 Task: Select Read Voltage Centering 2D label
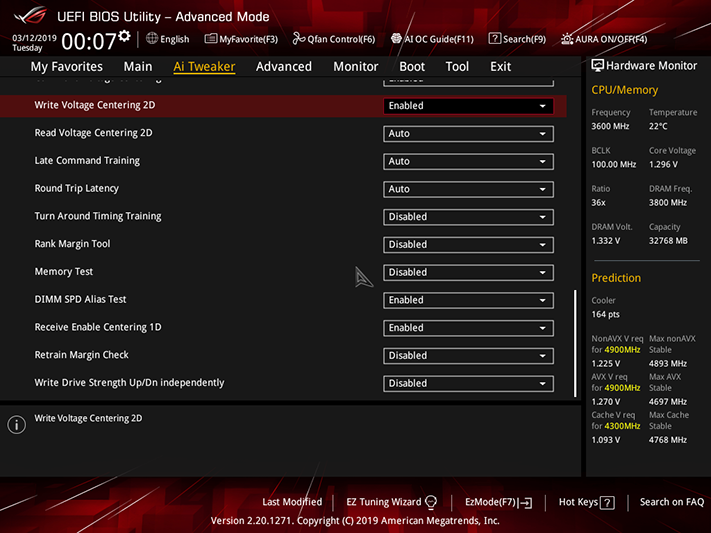[93, 132]
